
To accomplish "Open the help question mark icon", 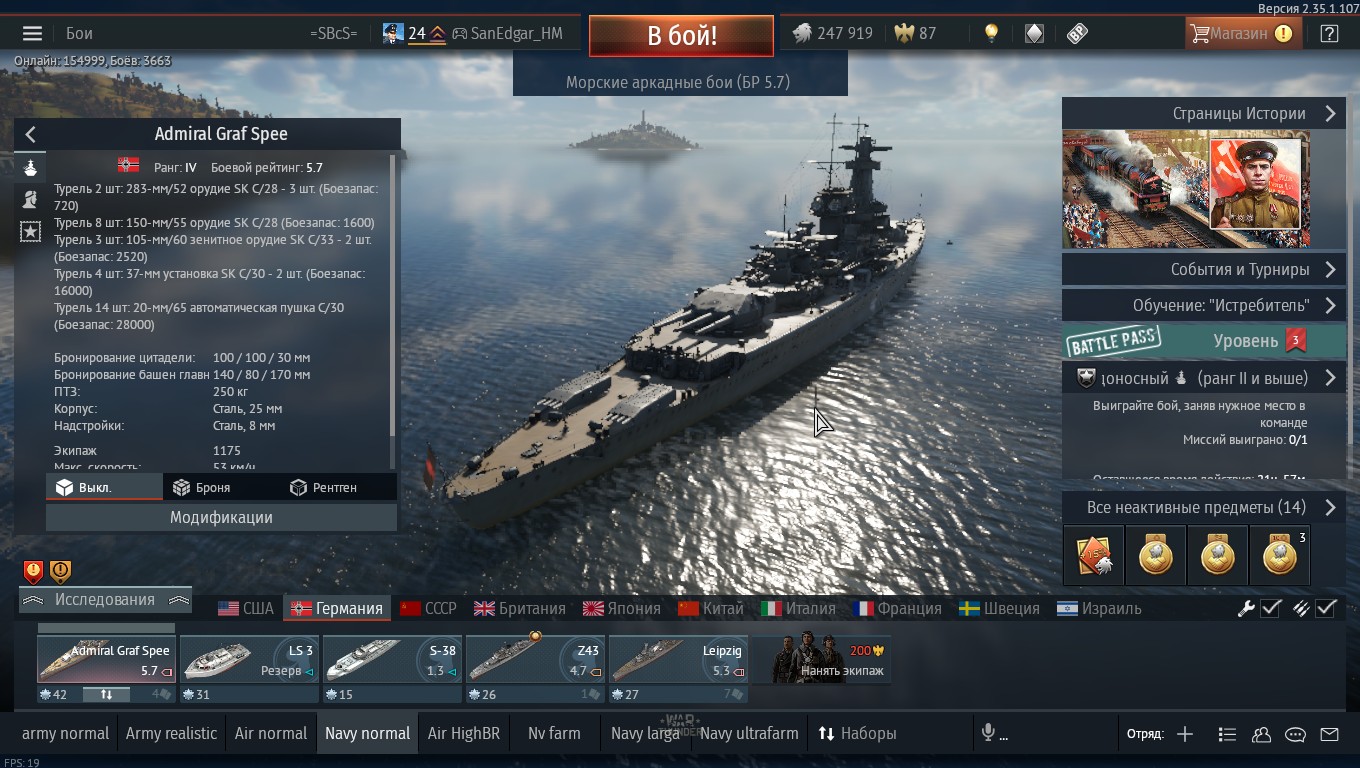I will (1329, 33).
